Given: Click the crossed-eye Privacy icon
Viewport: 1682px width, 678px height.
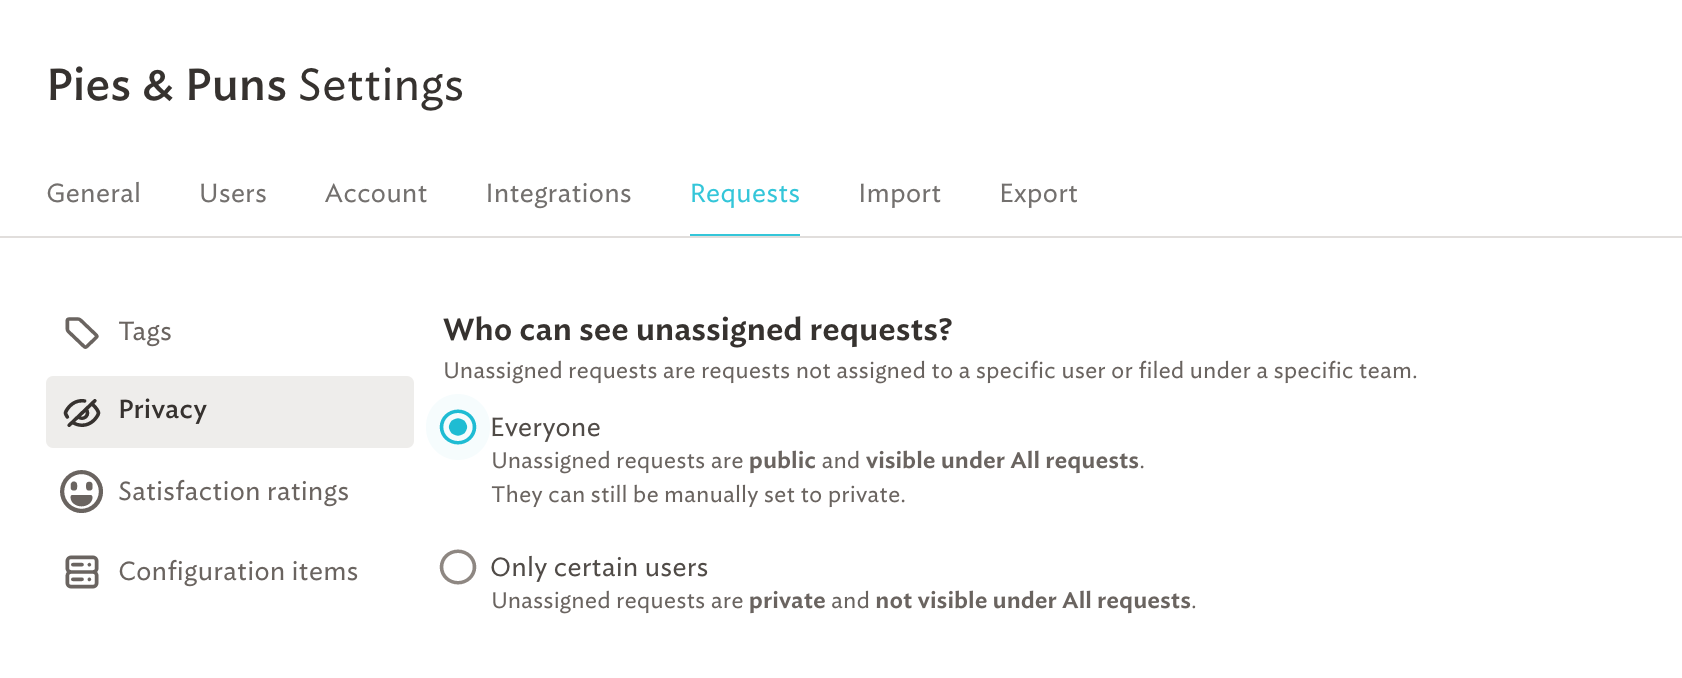Looking at the screenshot, I should point(82,412).
